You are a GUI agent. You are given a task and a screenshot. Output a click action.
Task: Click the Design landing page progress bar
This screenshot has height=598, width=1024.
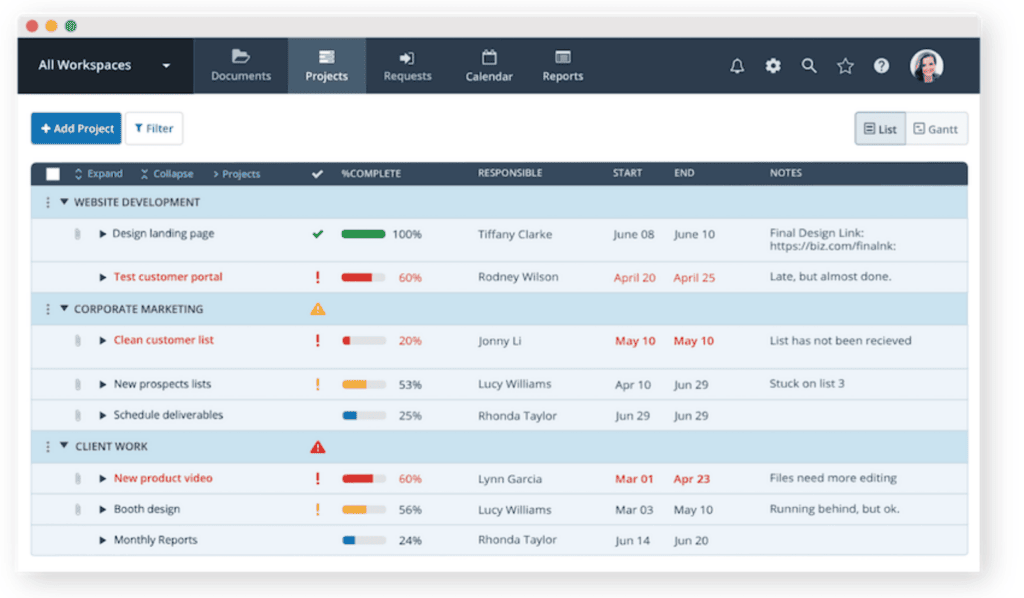tap(363, 234)
